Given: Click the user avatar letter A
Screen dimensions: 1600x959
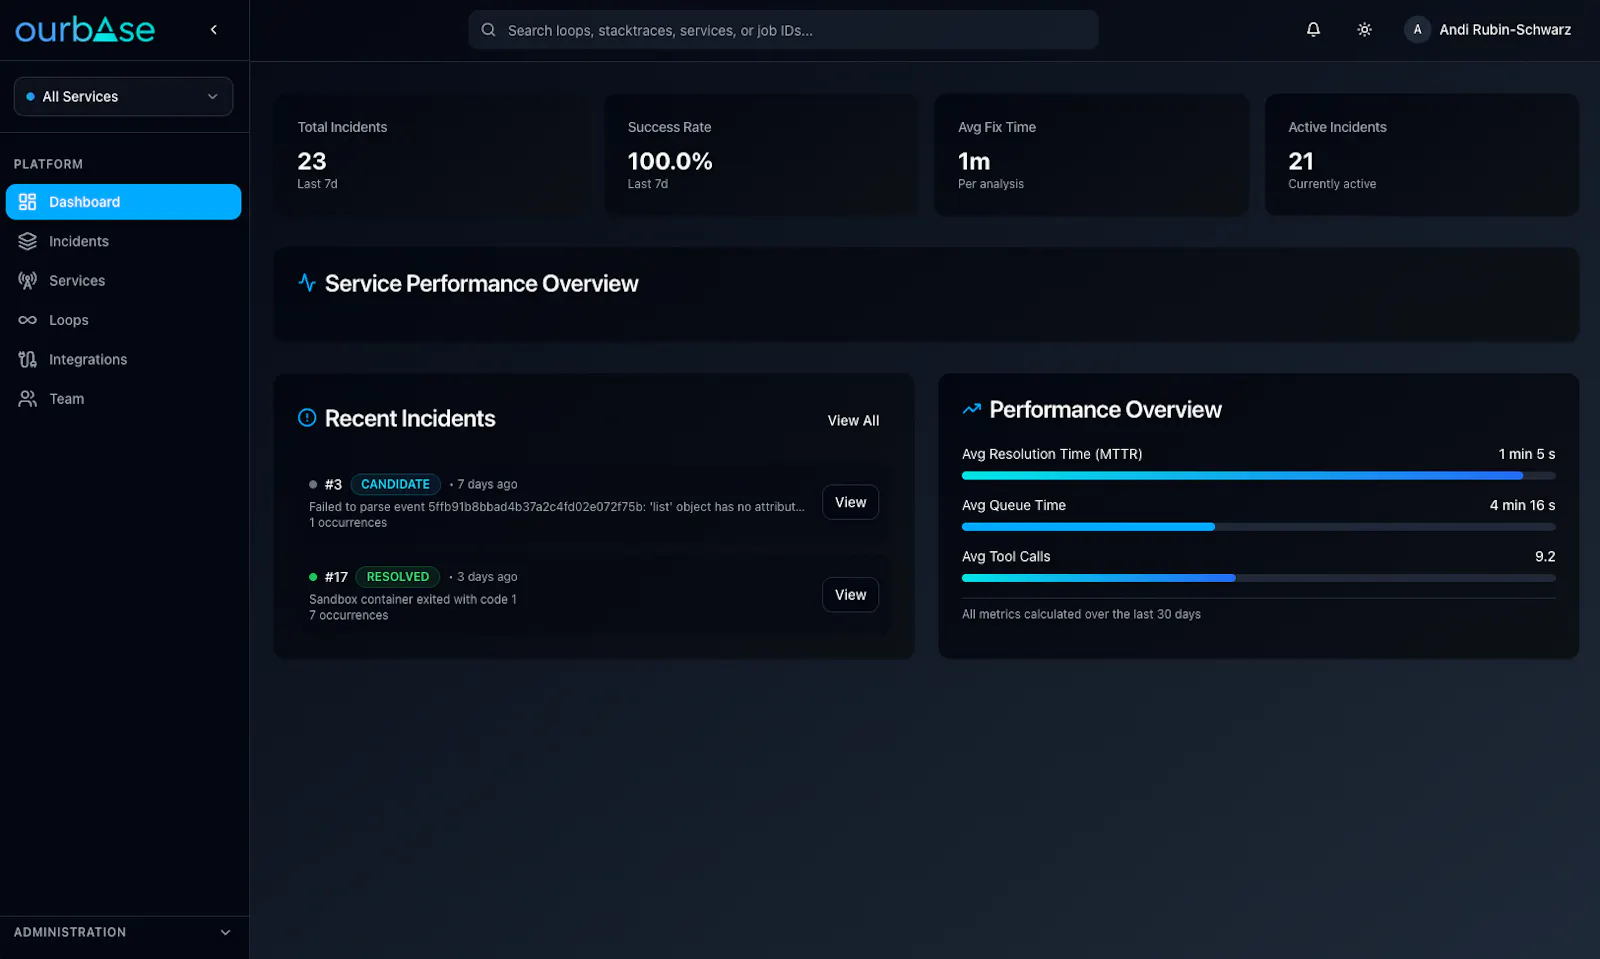Looking at the screenshot, I should (1417, 30).
